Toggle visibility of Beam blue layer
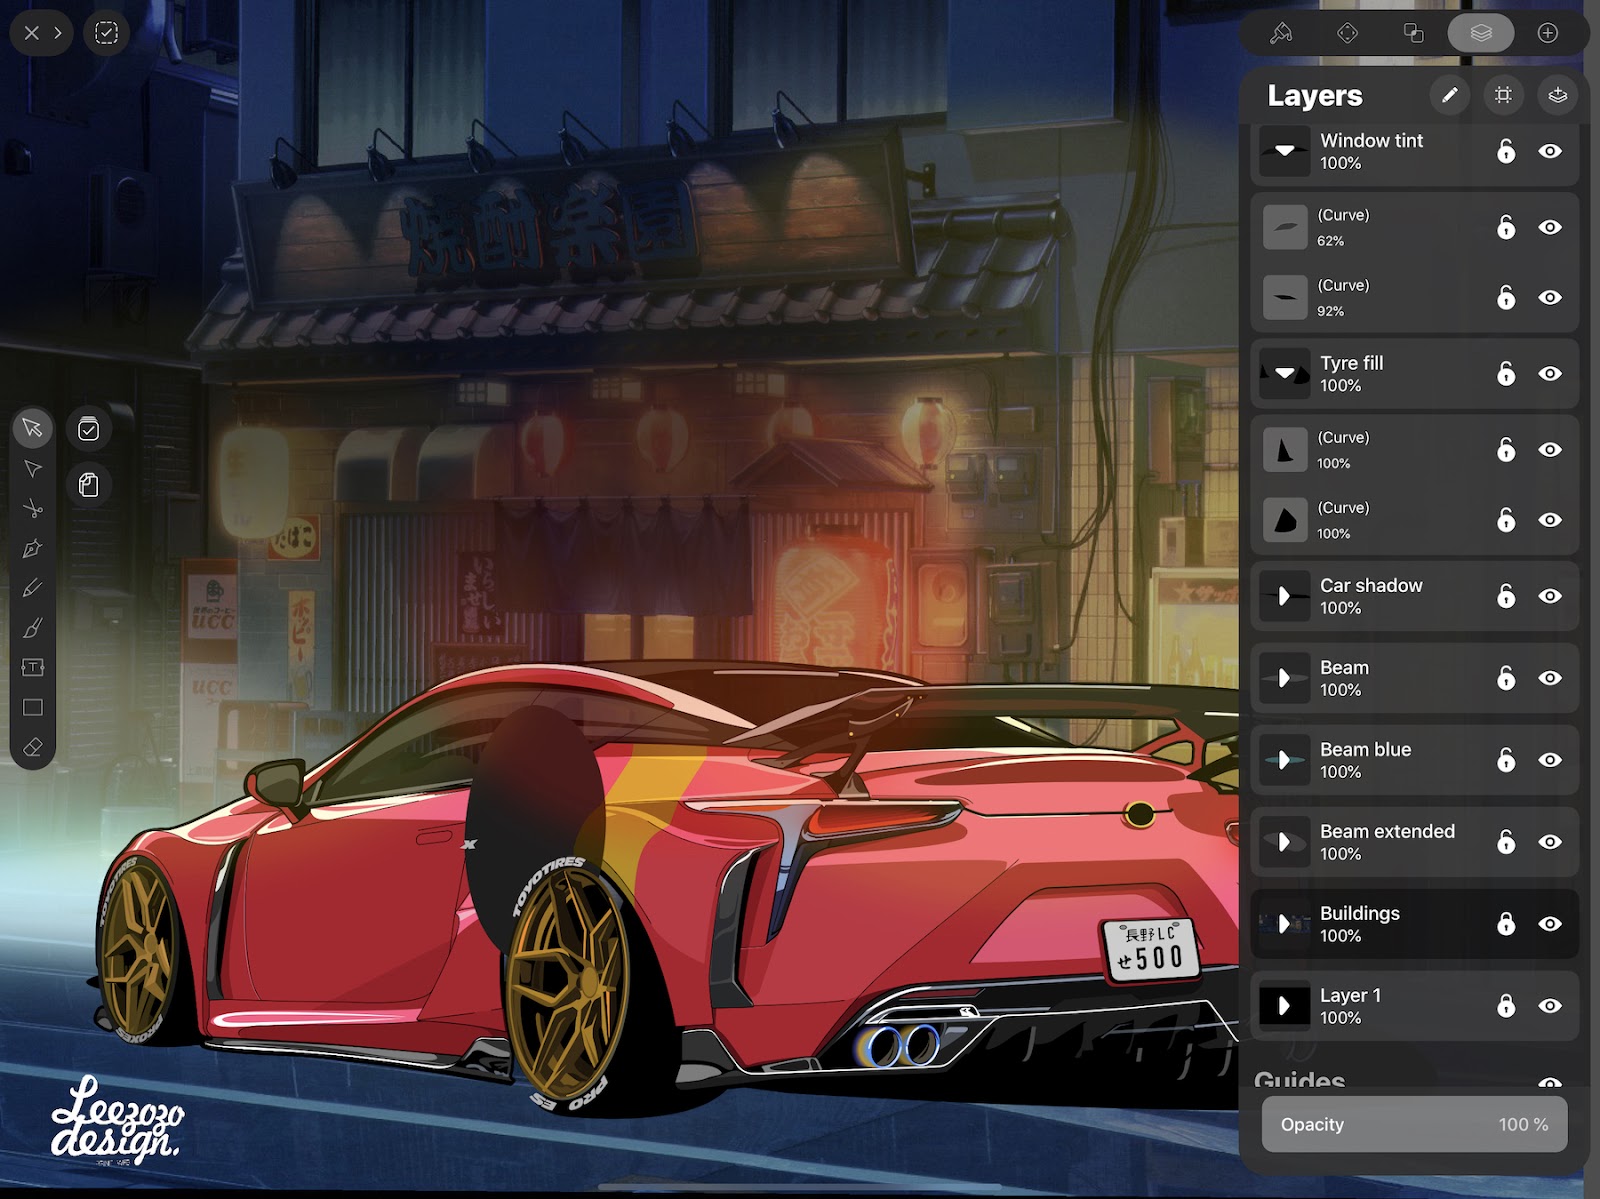 click(x=1550, y=760)
